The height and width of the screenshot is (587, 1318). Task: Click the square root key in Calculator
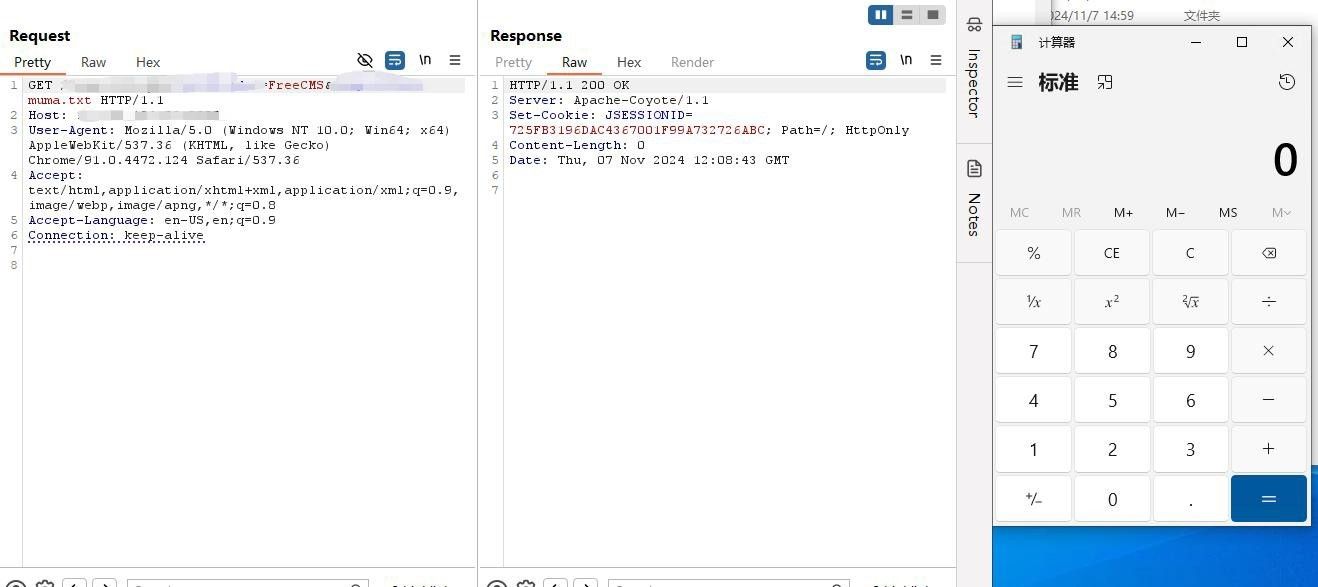point(1190,301)
